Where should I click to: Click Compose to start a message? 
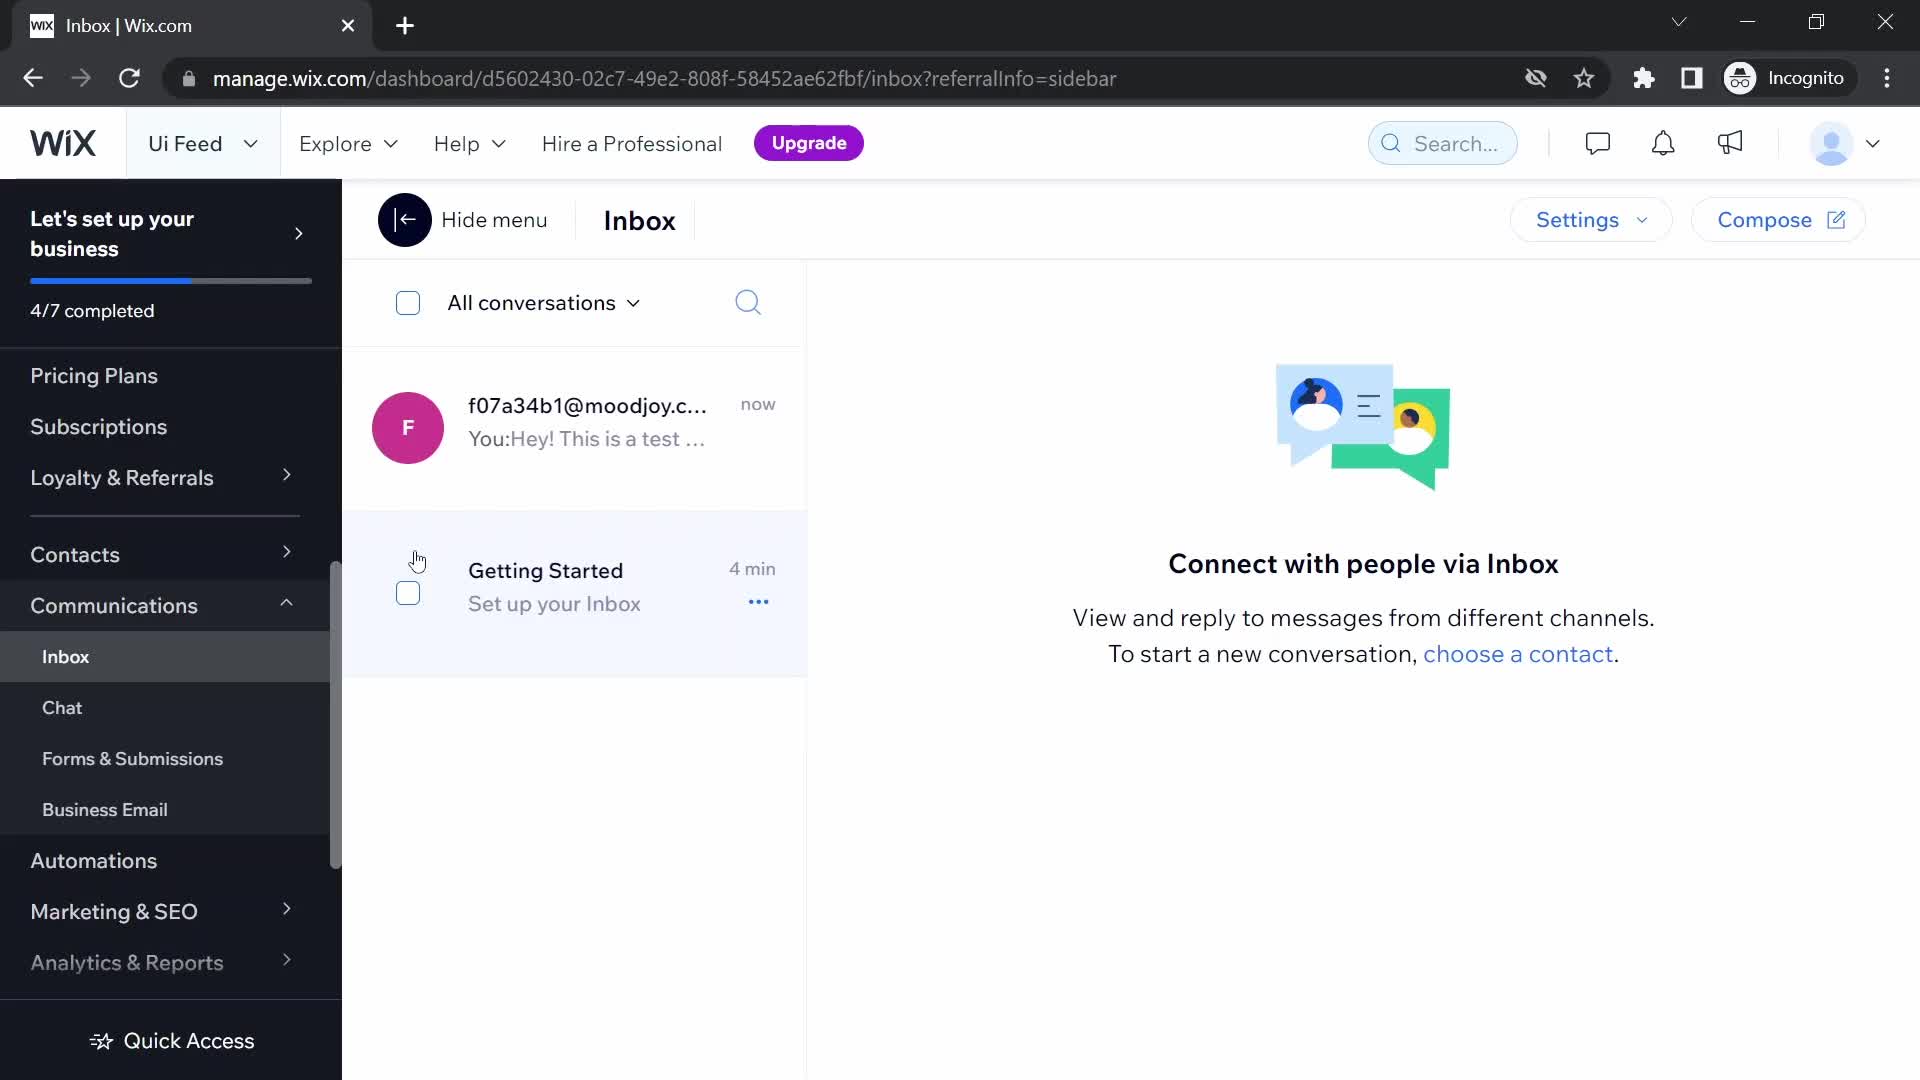coord(1779,220)
